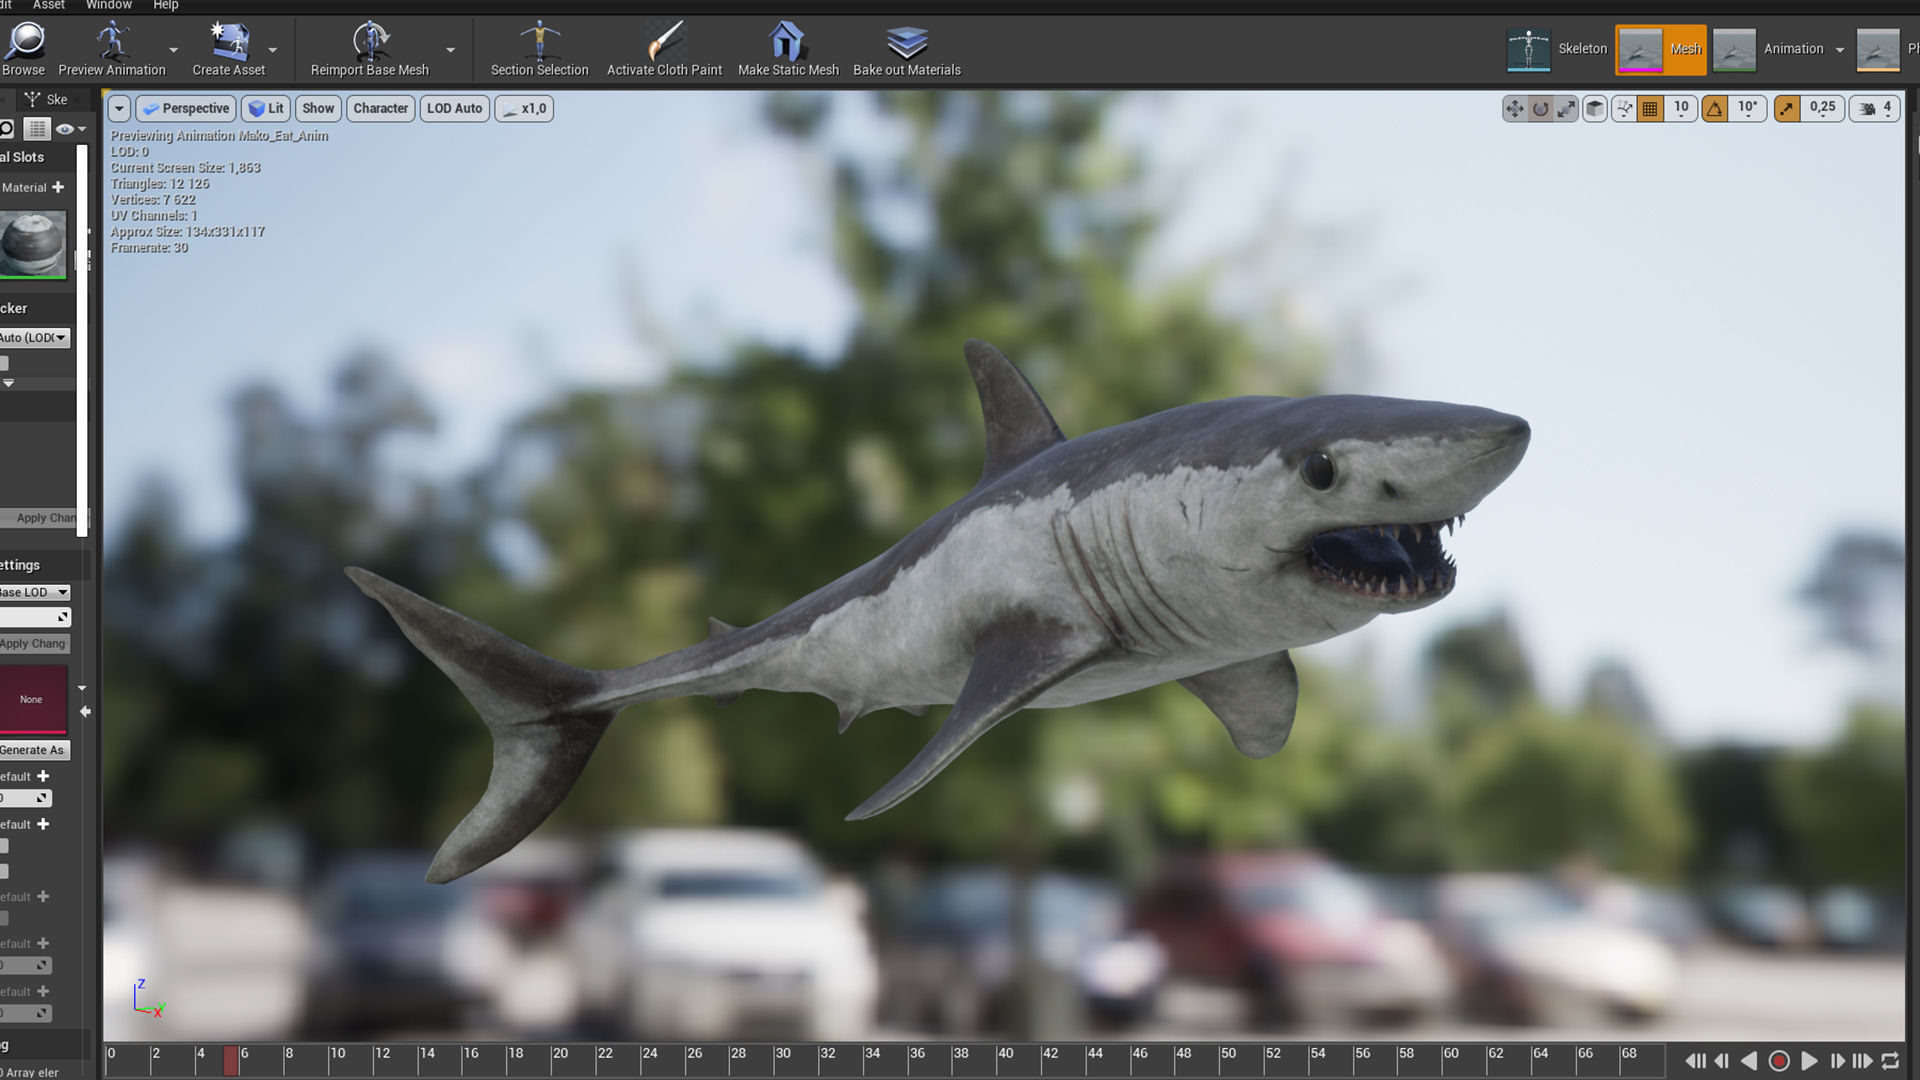Expand Preview Animation dropdown arrow
Viewport: 1920px width, 1080px height.
tap(173, 50)
